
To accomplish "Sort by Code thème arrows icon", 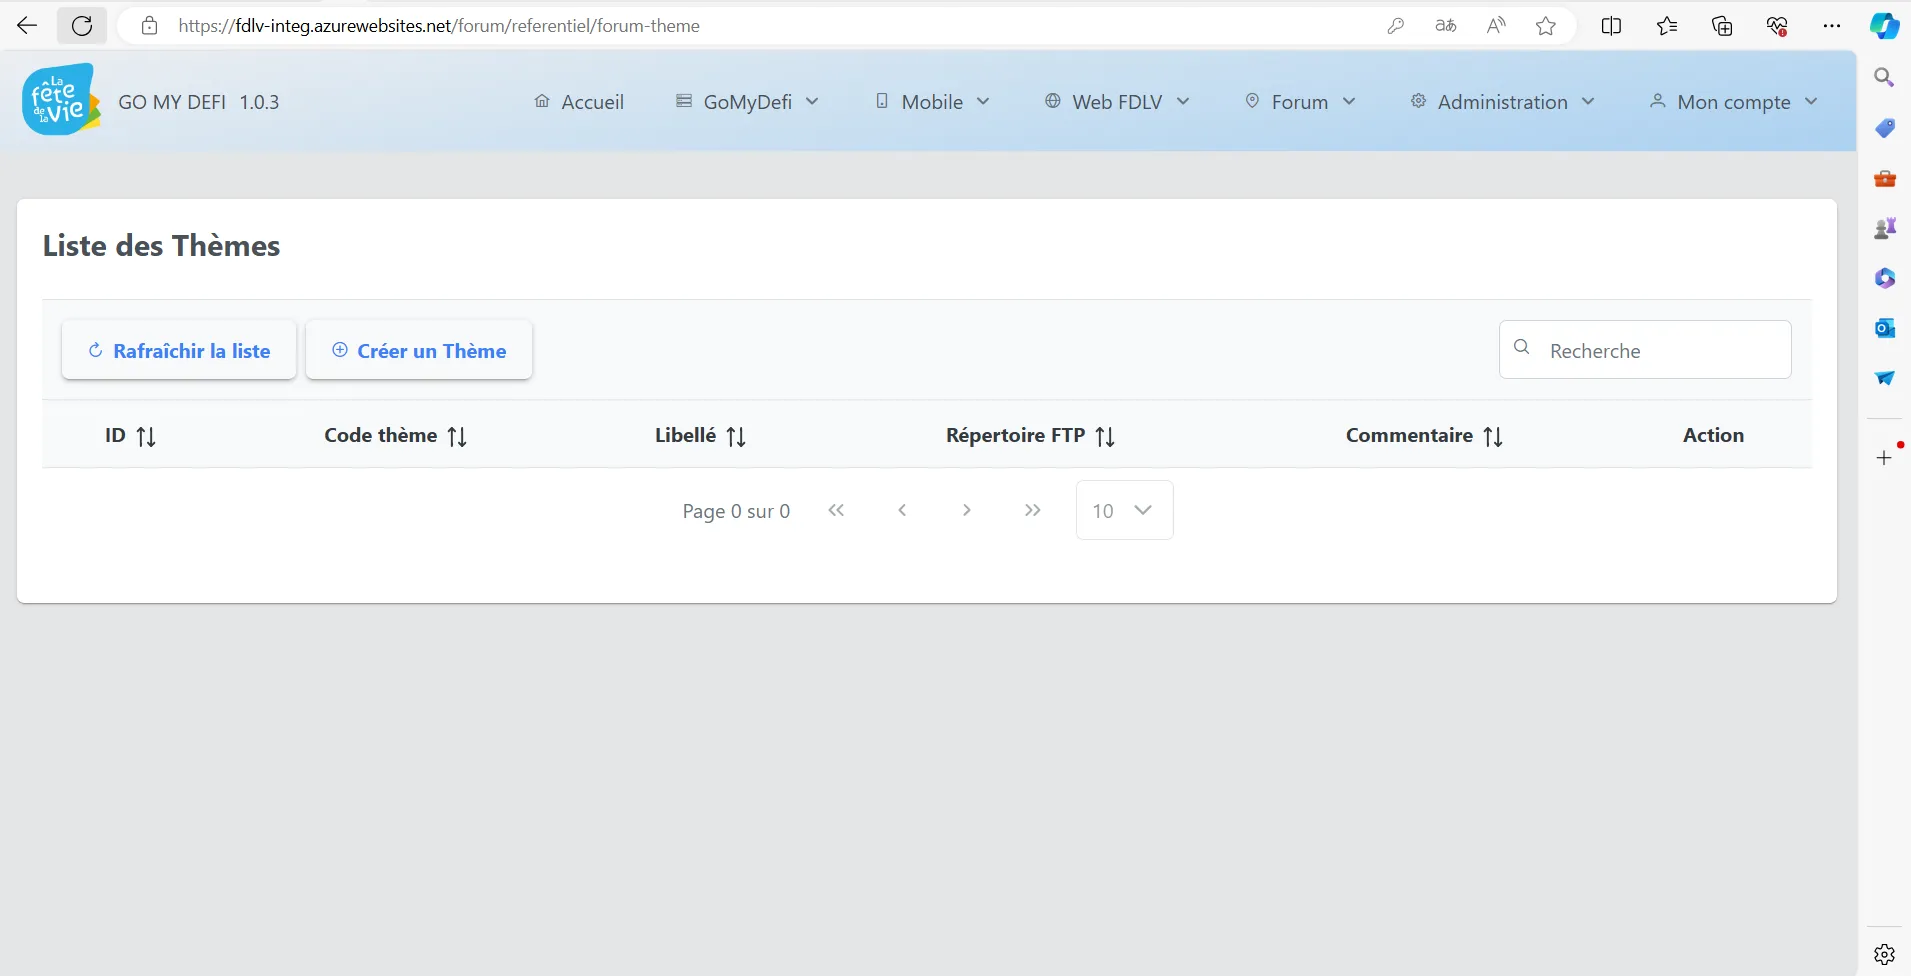I will point(457,437).
